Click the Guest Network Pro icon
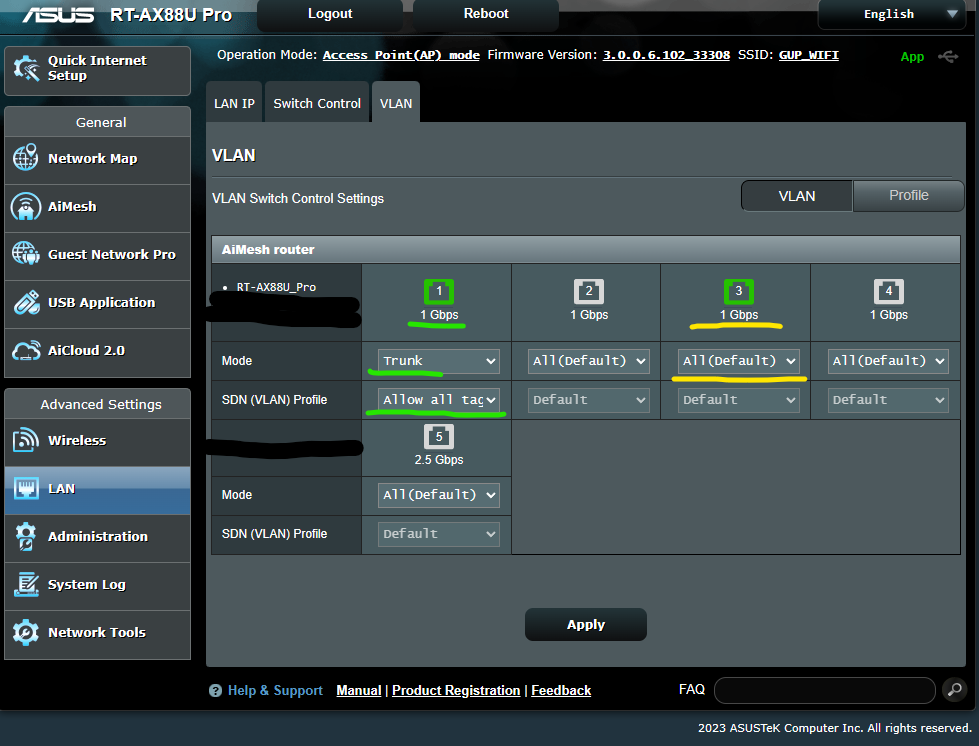 click(26, 253)
